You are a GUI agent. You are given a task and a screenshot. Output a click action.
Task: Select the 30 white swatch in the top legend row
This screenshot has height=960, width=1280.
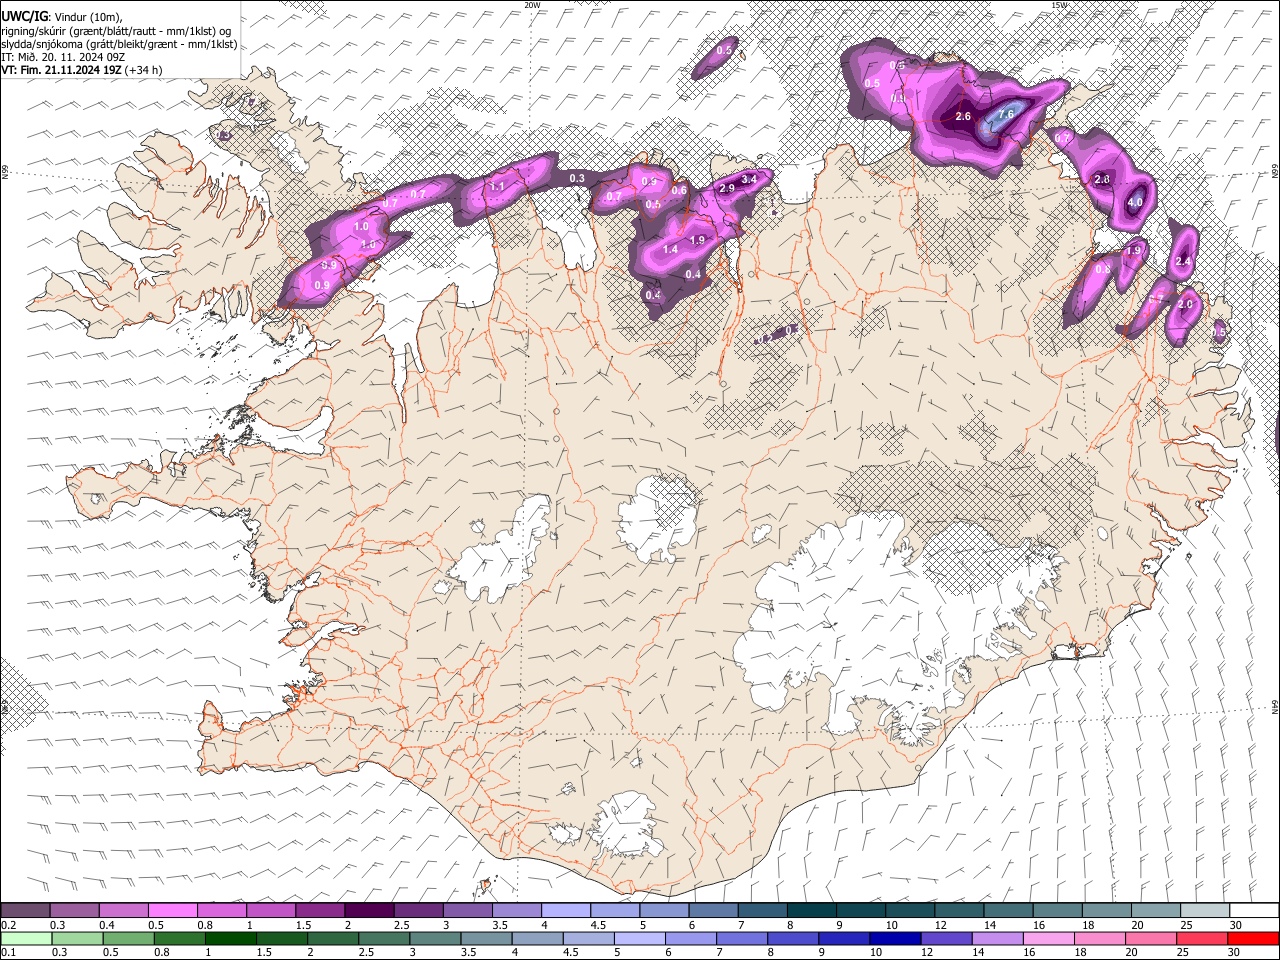tap(1255, 911)
